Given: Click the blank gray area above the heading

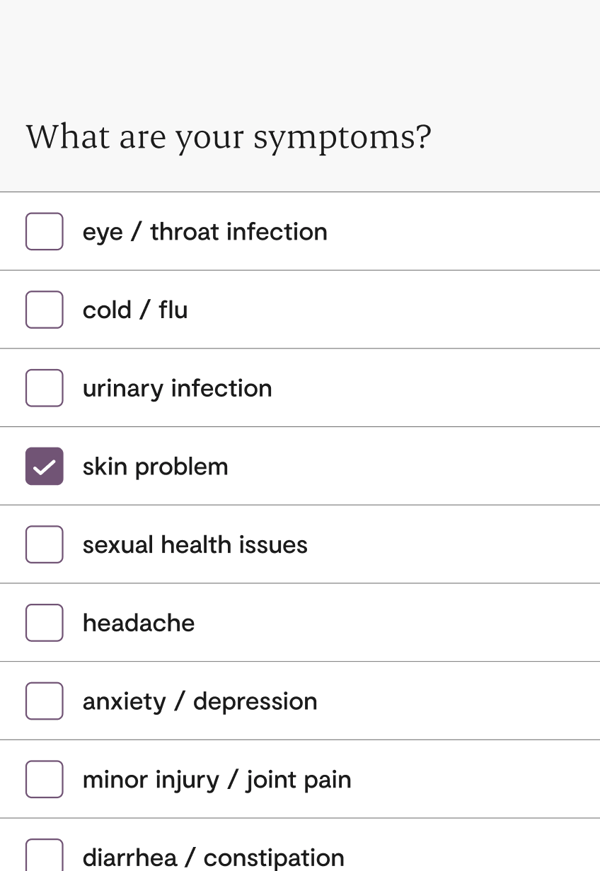Looking at the screenshot, I should (300, 50).
